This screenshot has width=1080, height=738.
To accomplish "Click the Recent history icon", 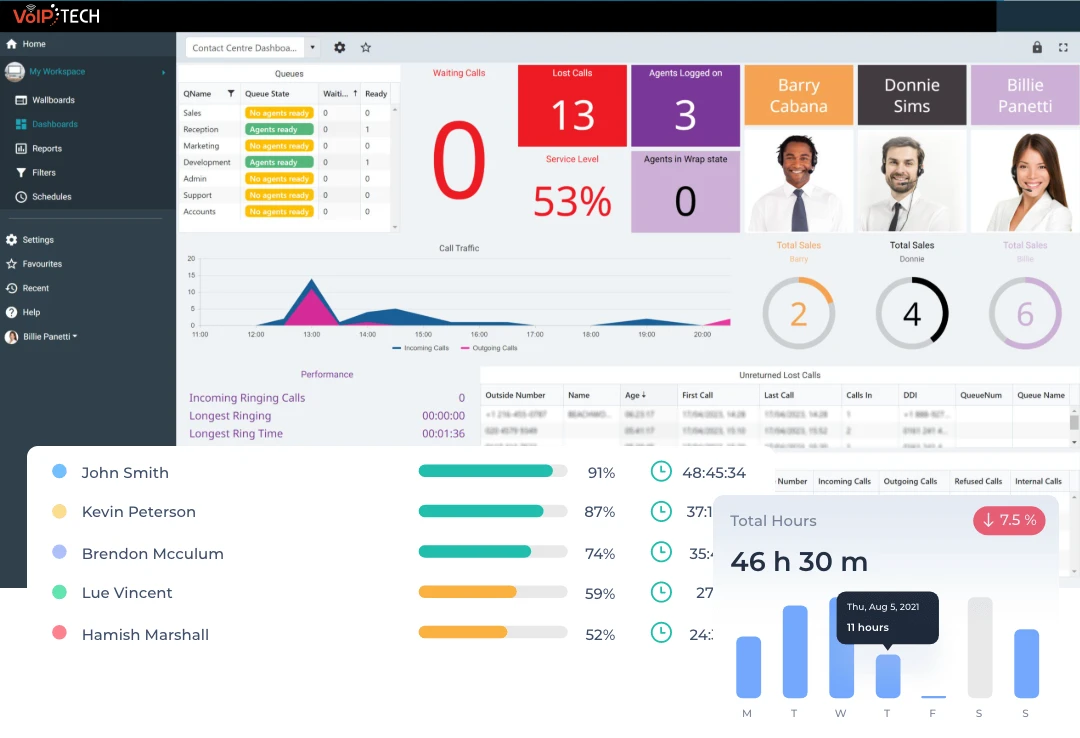I will [11, 288].
